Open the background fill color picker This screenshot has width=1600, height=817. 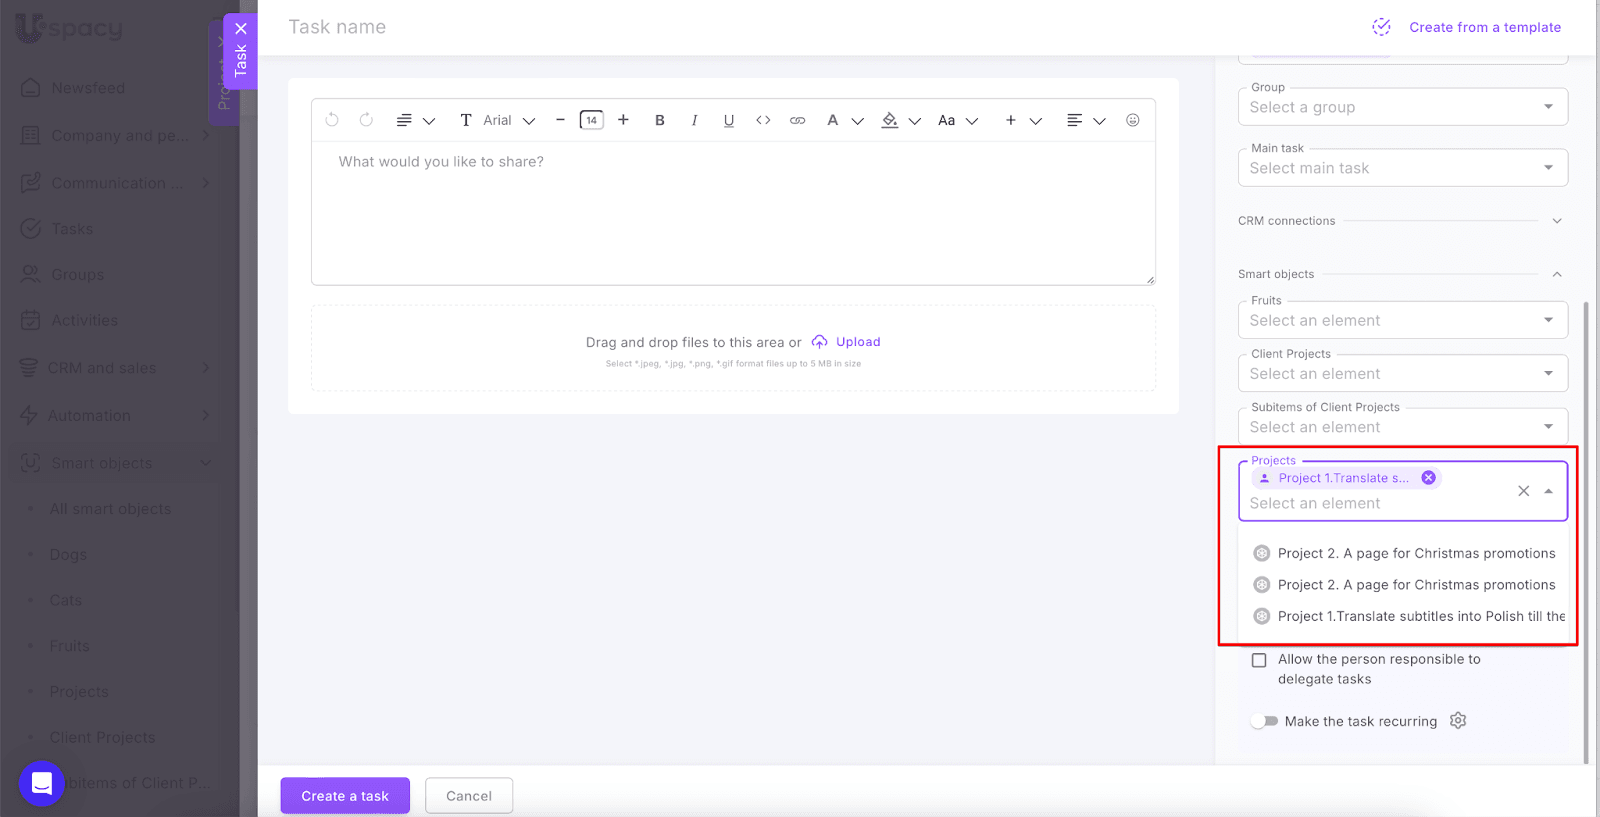coord(901,120)
